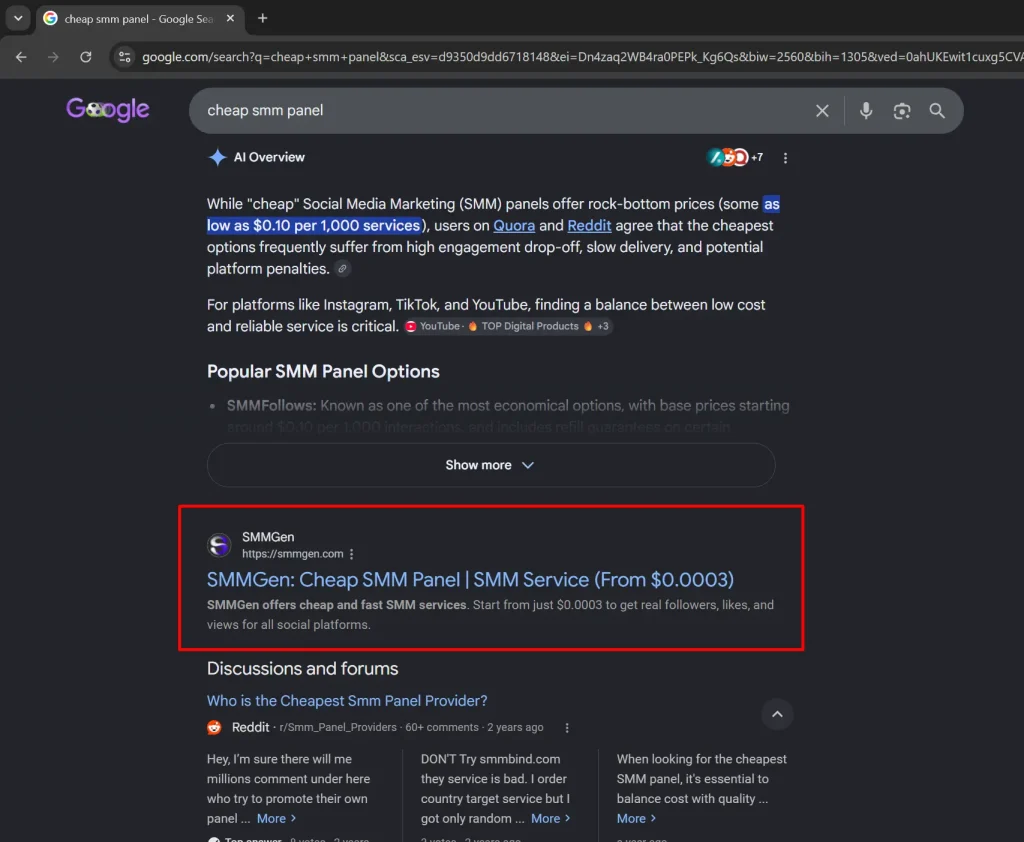
Task: Expand AI Overview with Show more
Action: 491,465
